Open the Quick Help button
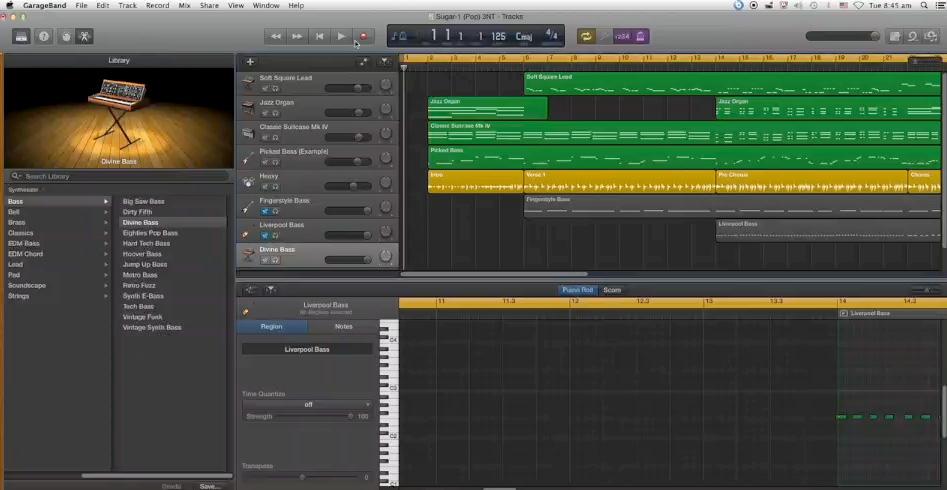The height and width of the screenshot is (490, 947). [43, 36]
